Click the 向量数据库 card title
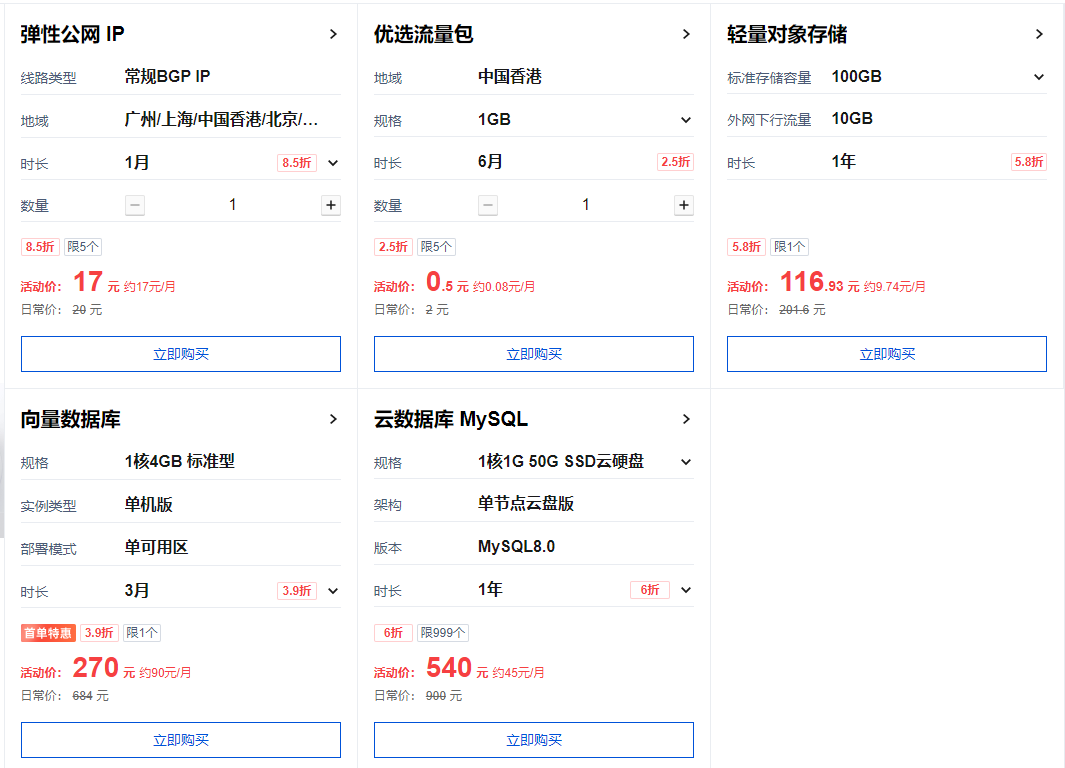 coord(71,420)
